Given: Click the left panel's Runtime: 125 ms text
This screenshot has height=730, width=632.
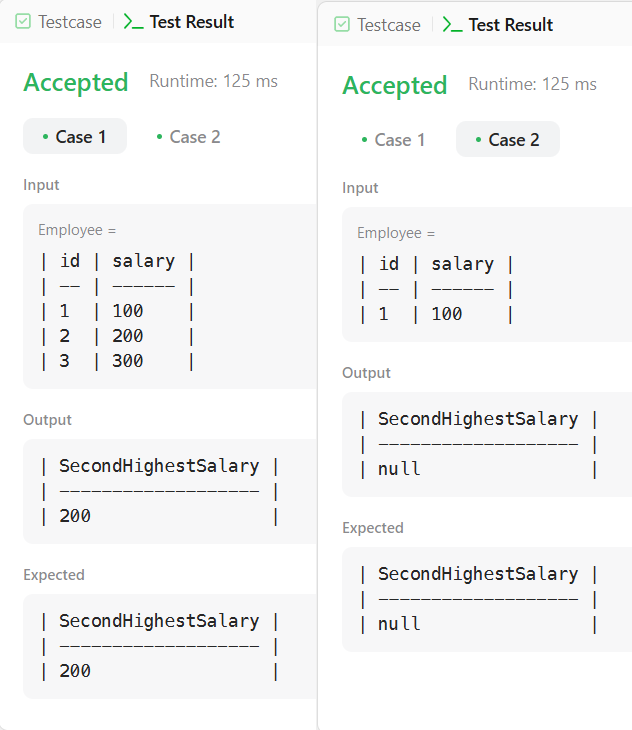Looking at the screenshot, I should (213, 81).
